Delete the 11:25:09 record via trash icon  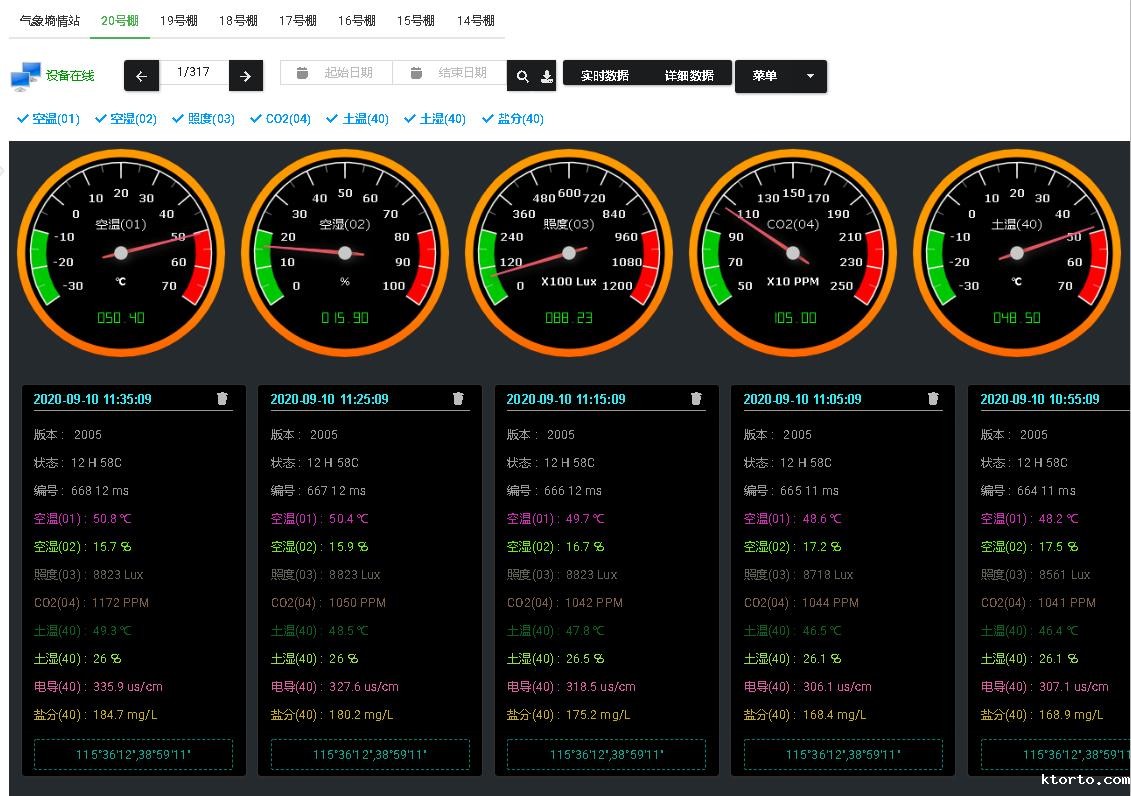(459, 398)
